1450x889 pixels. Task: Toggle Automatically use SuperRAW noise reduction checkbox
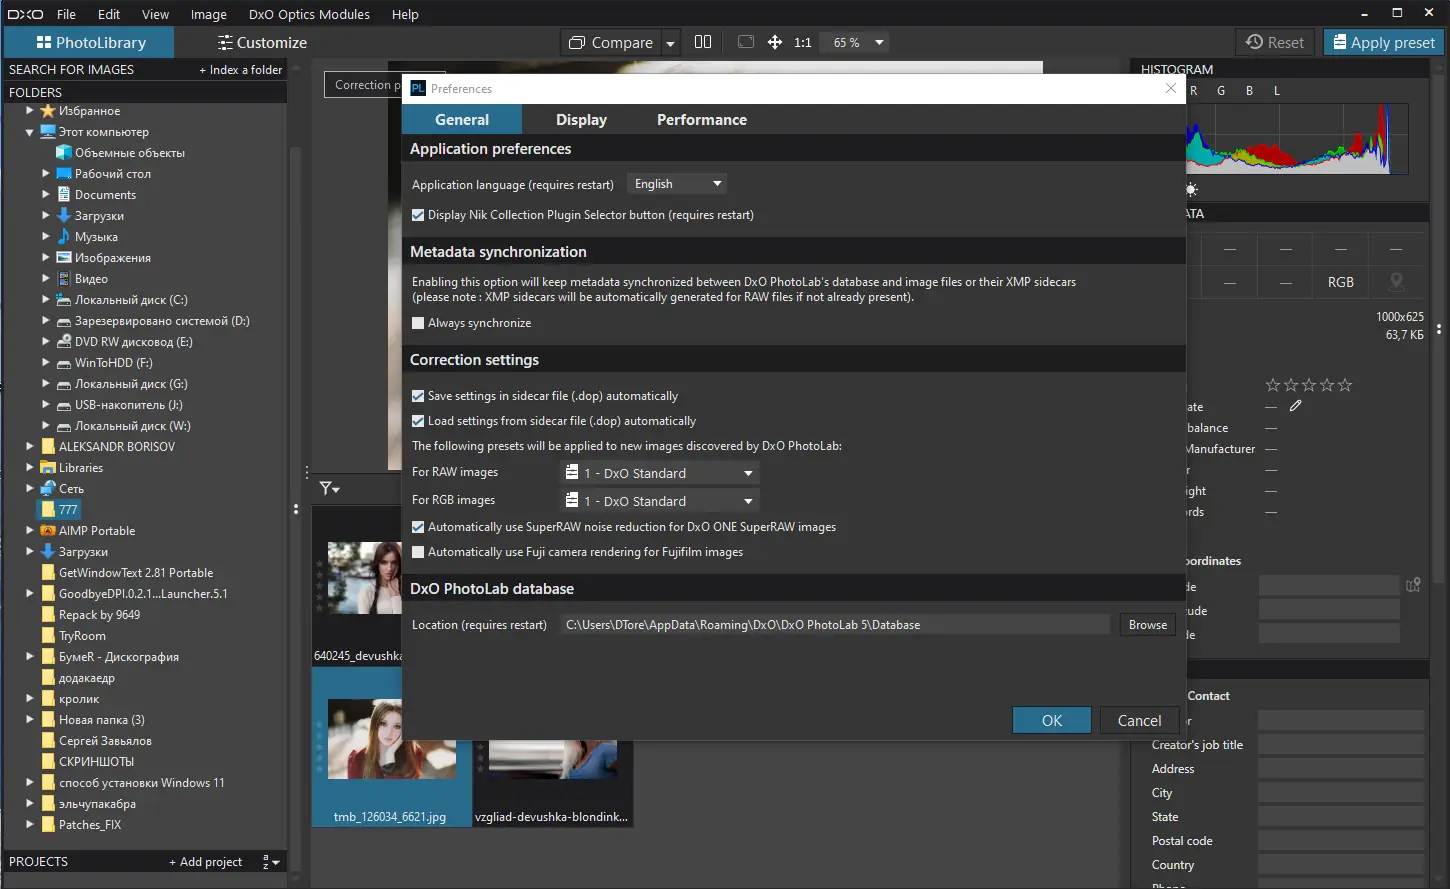point(418,527)
